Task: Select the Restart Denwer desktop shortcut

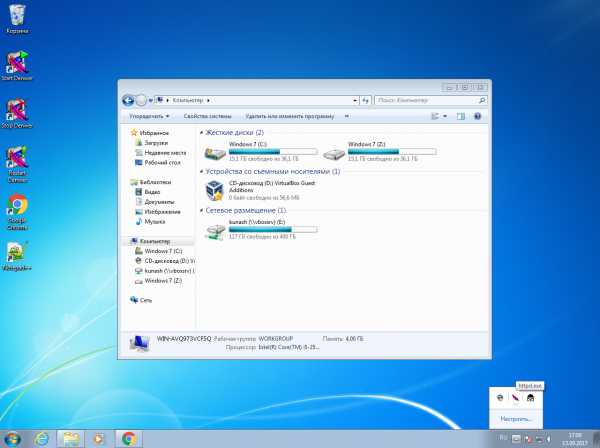Action: 17,165
